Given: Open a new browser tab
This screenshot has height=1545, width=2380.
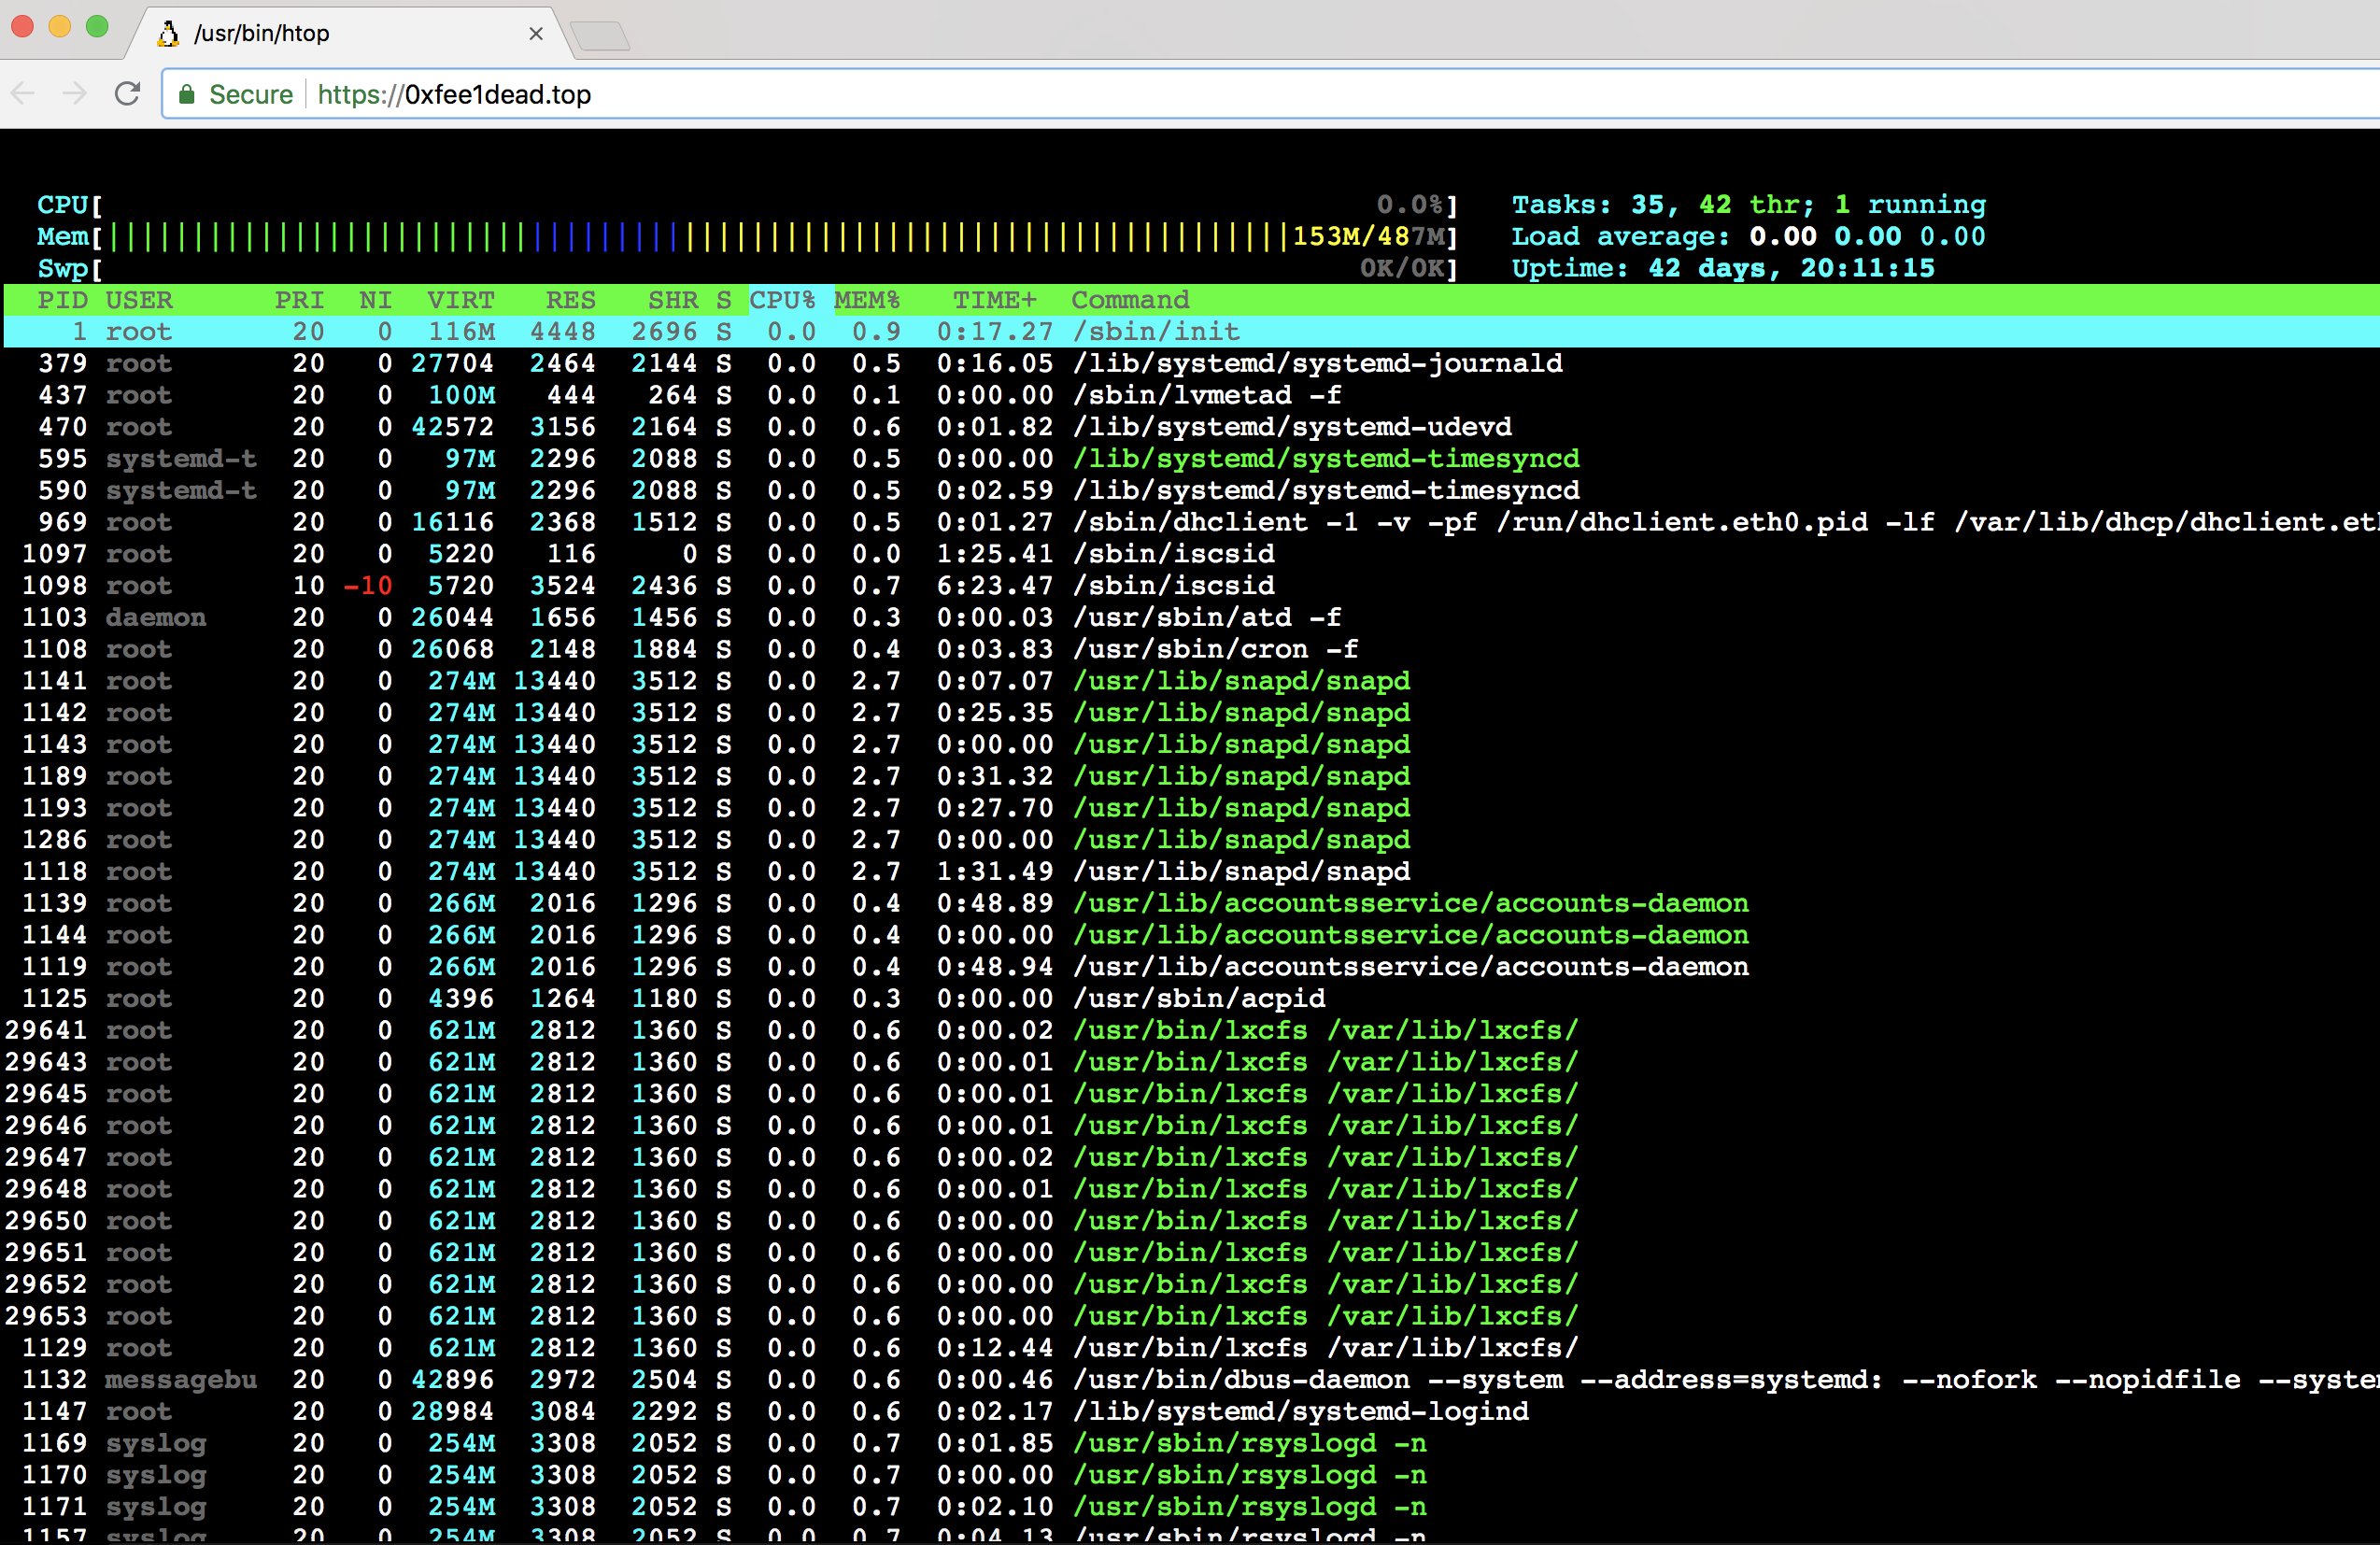Looking at the screenshot, I should [x=601, y=36].
